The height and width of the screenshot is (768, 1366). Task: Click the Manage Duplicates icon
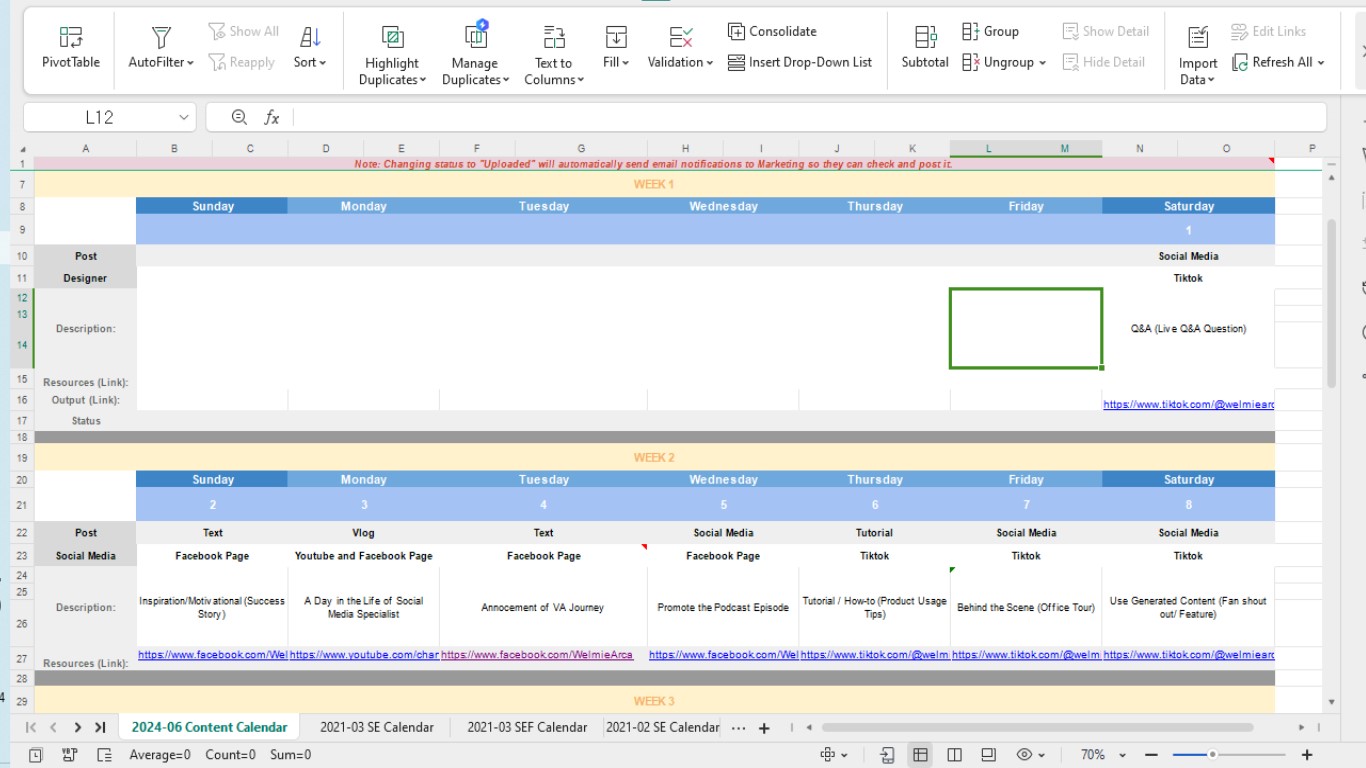point(475,36)
